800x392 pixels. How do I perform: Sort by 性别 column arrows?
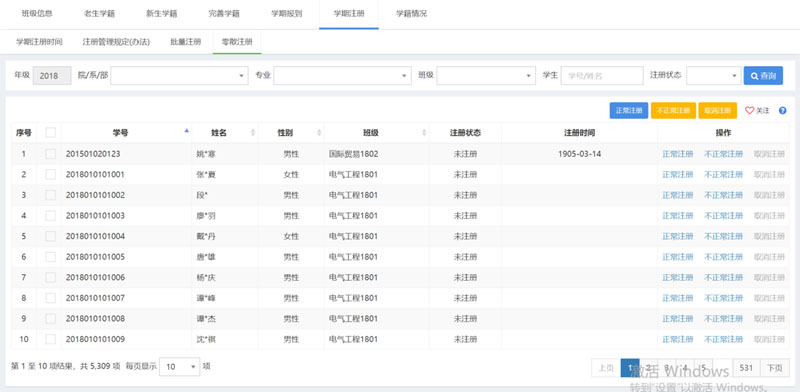click(319, 133)
